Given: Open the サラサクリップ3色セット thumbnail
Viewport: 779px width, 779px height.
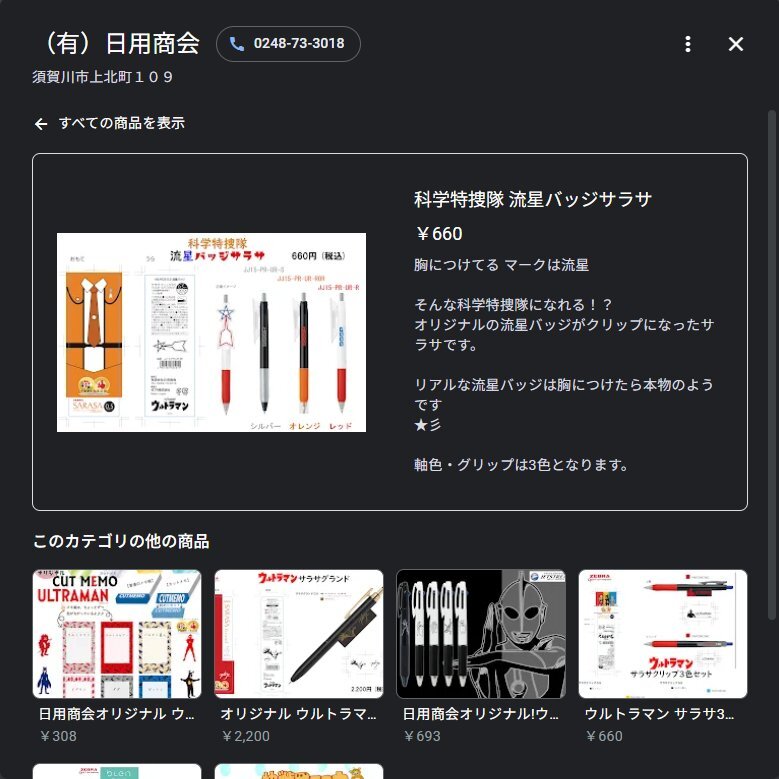Looking at the screenshot, I should click(663, 634).
